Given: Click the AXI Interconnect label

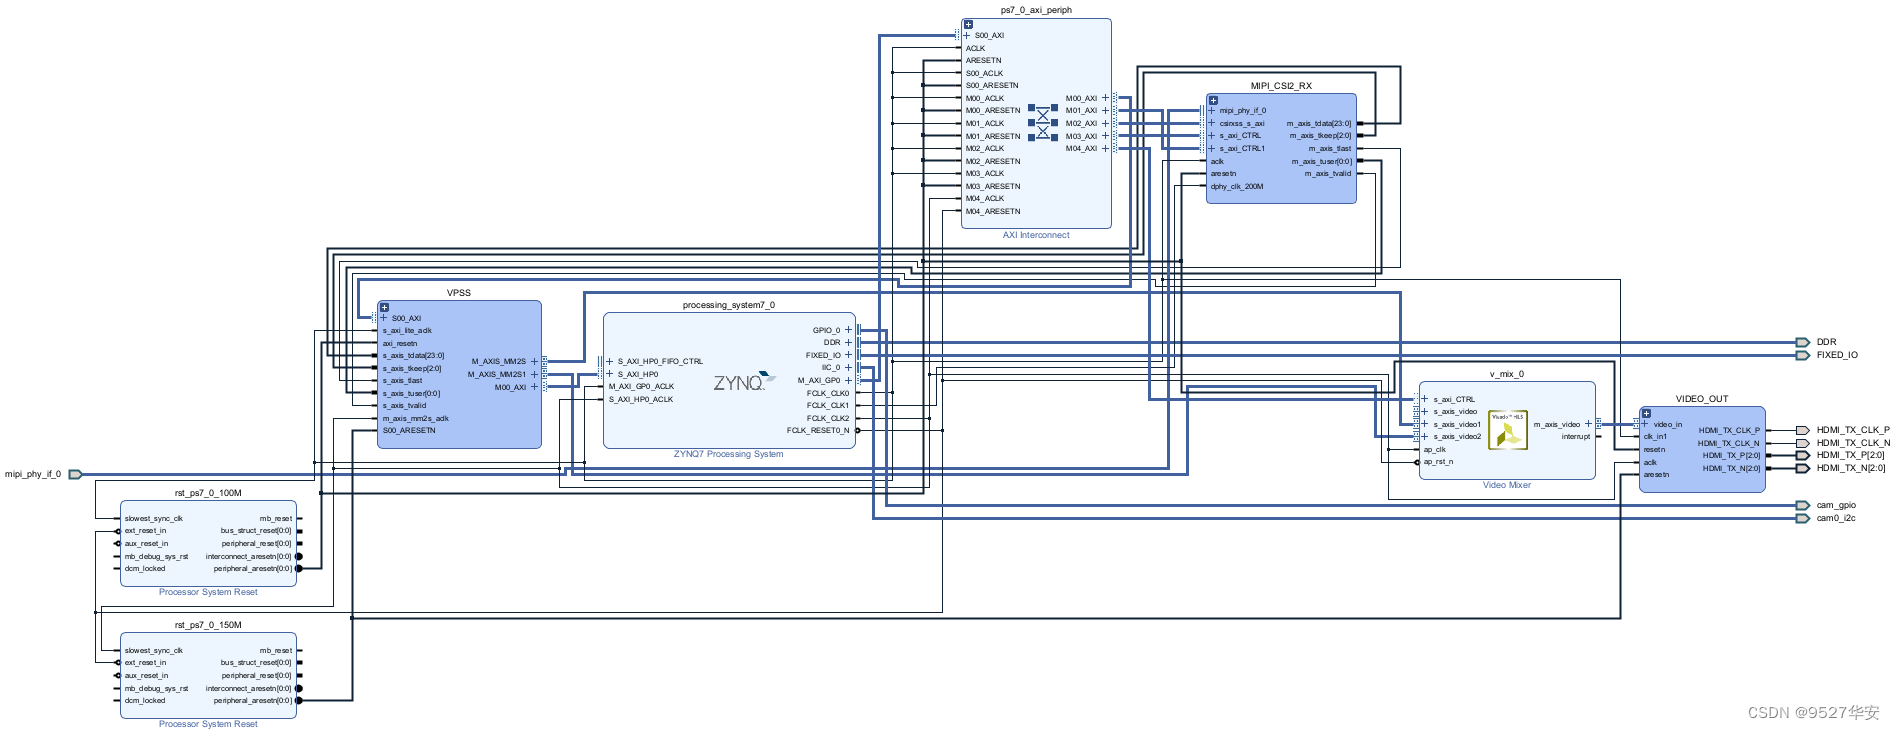Looking at the screenshot, I should point(1036,235).
